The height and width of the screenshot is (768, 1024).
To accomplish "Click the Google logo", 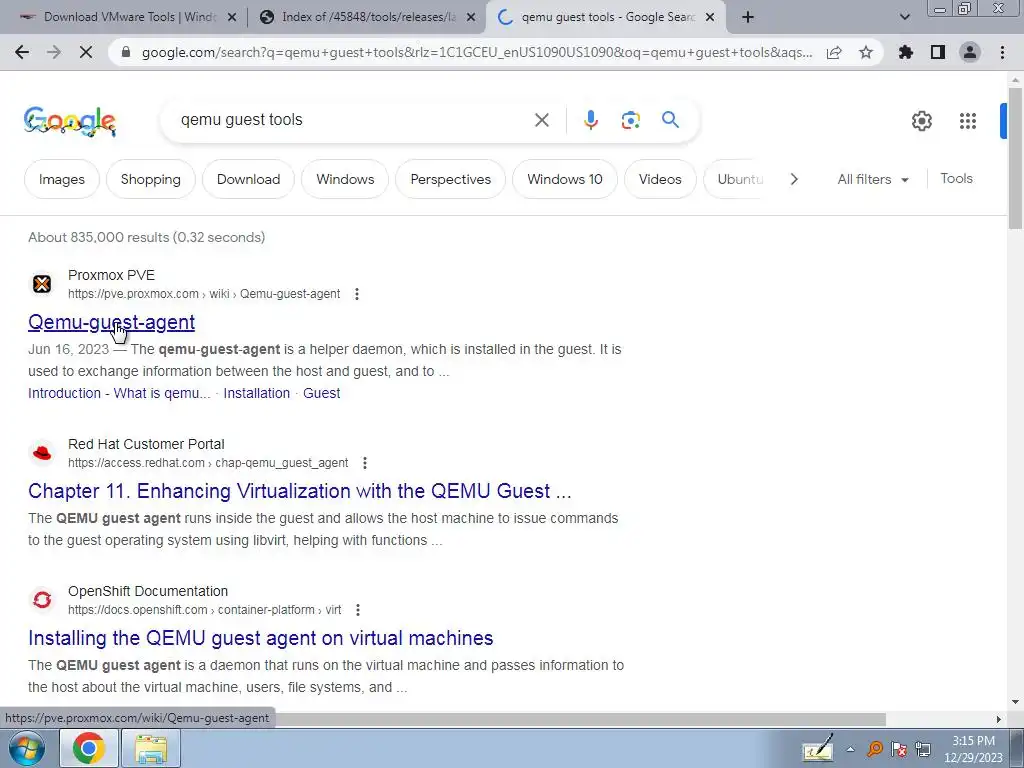I will pyautogui.click(x=70, y=121).
